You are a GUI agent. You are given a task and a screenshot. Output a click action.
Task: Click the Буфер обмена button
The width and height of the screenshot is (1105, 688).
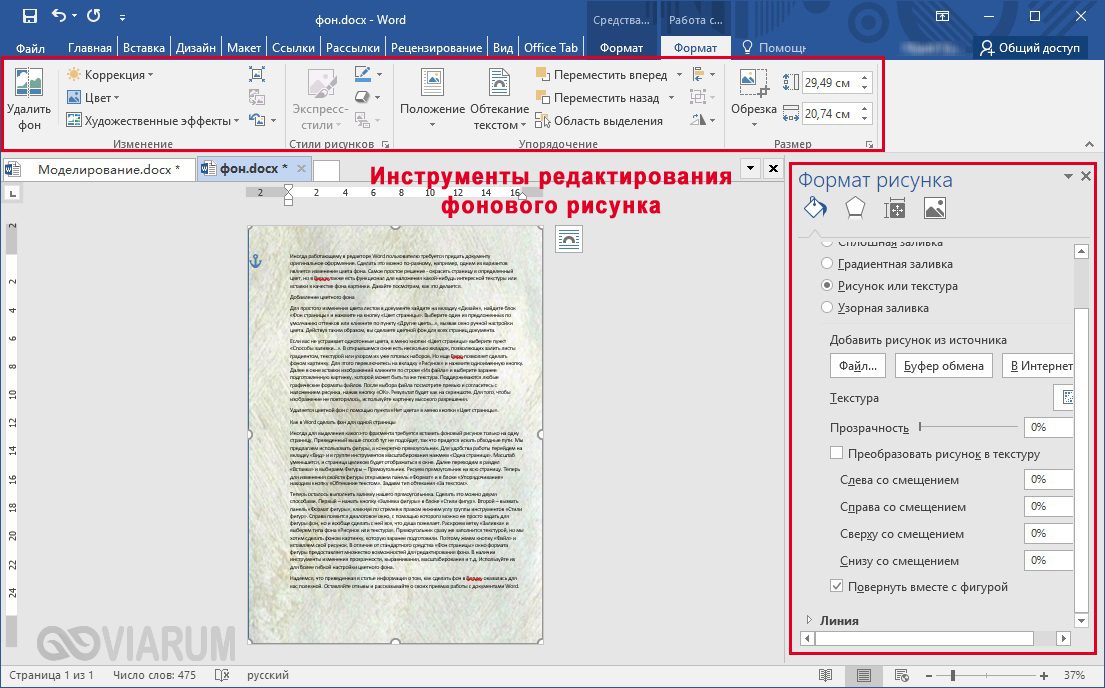click(x=944, y=365)
